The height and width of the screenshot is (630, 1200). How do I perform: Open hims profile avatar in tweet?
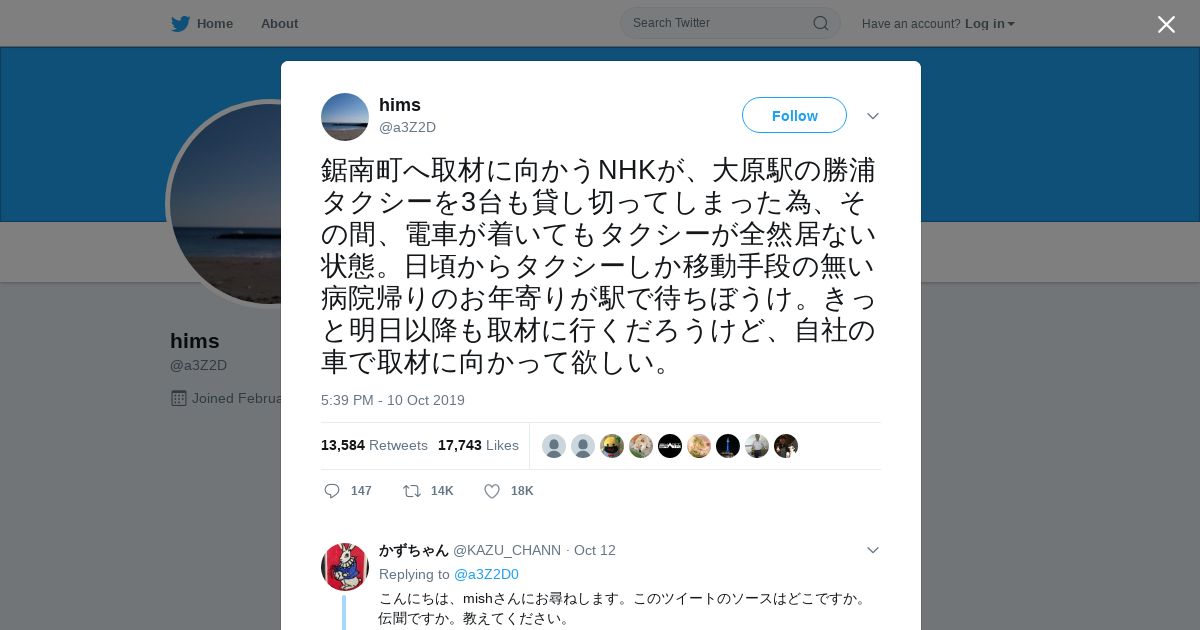345,117
